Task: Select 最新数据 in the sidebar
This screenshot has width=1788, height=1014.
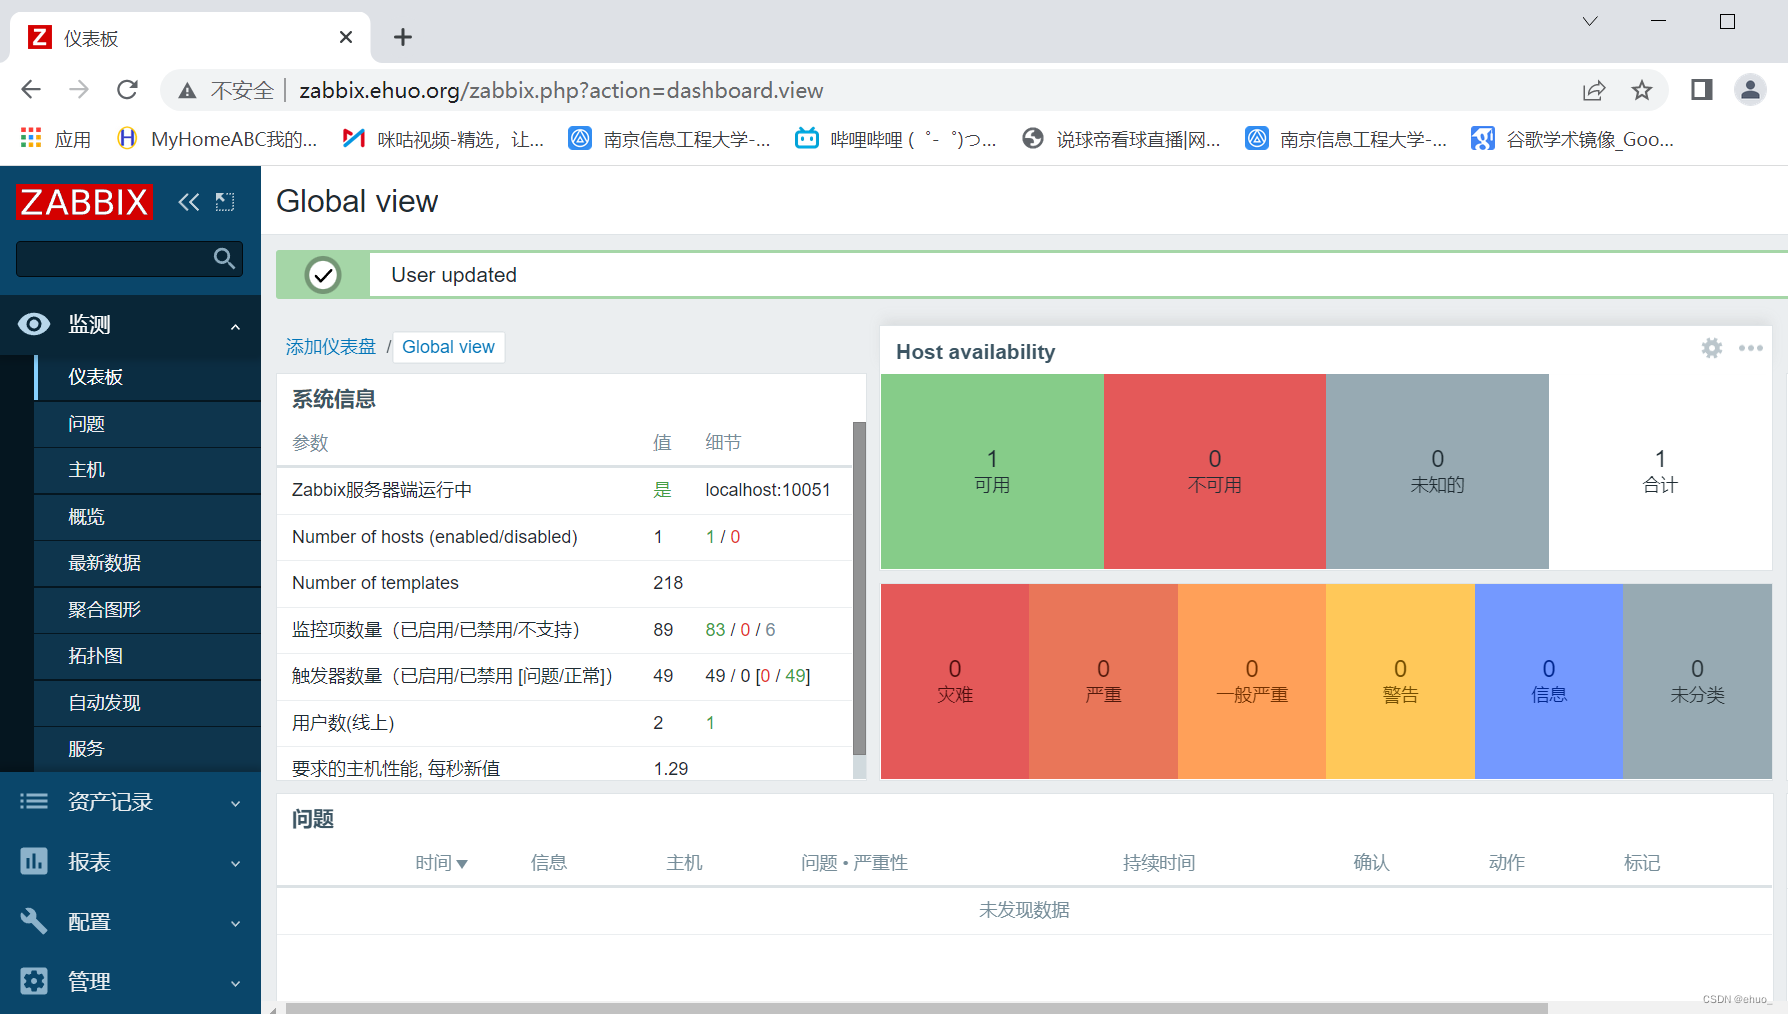Action: click(148, 563)
